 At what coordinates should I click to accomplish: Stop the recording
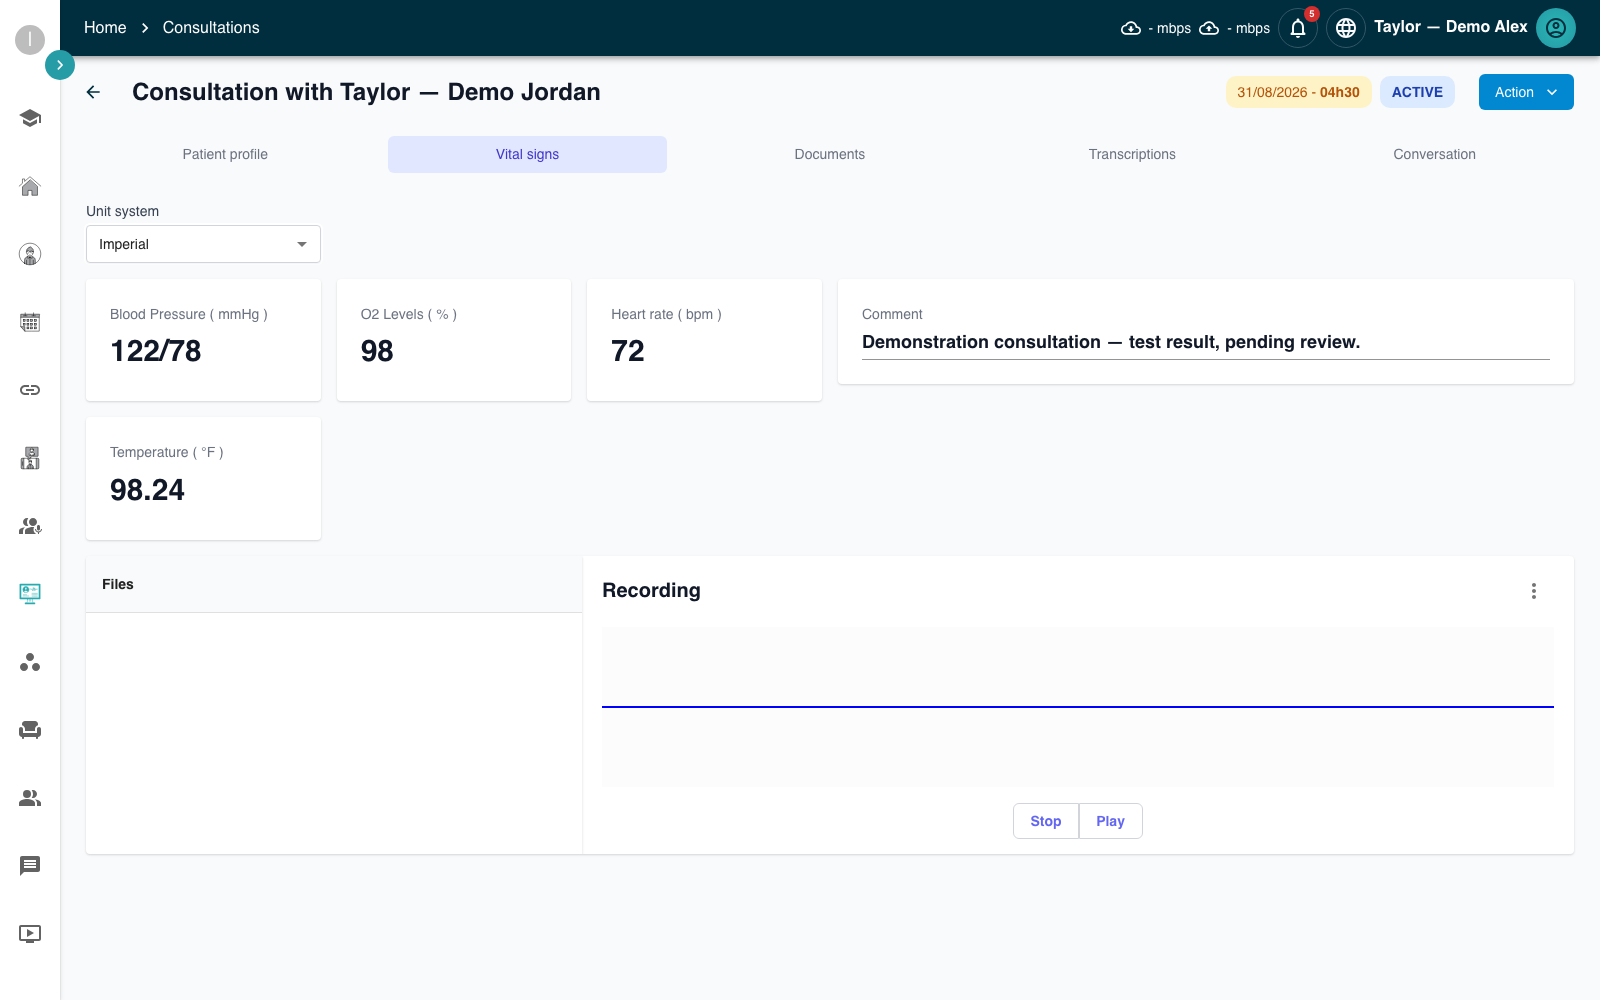1046,821
